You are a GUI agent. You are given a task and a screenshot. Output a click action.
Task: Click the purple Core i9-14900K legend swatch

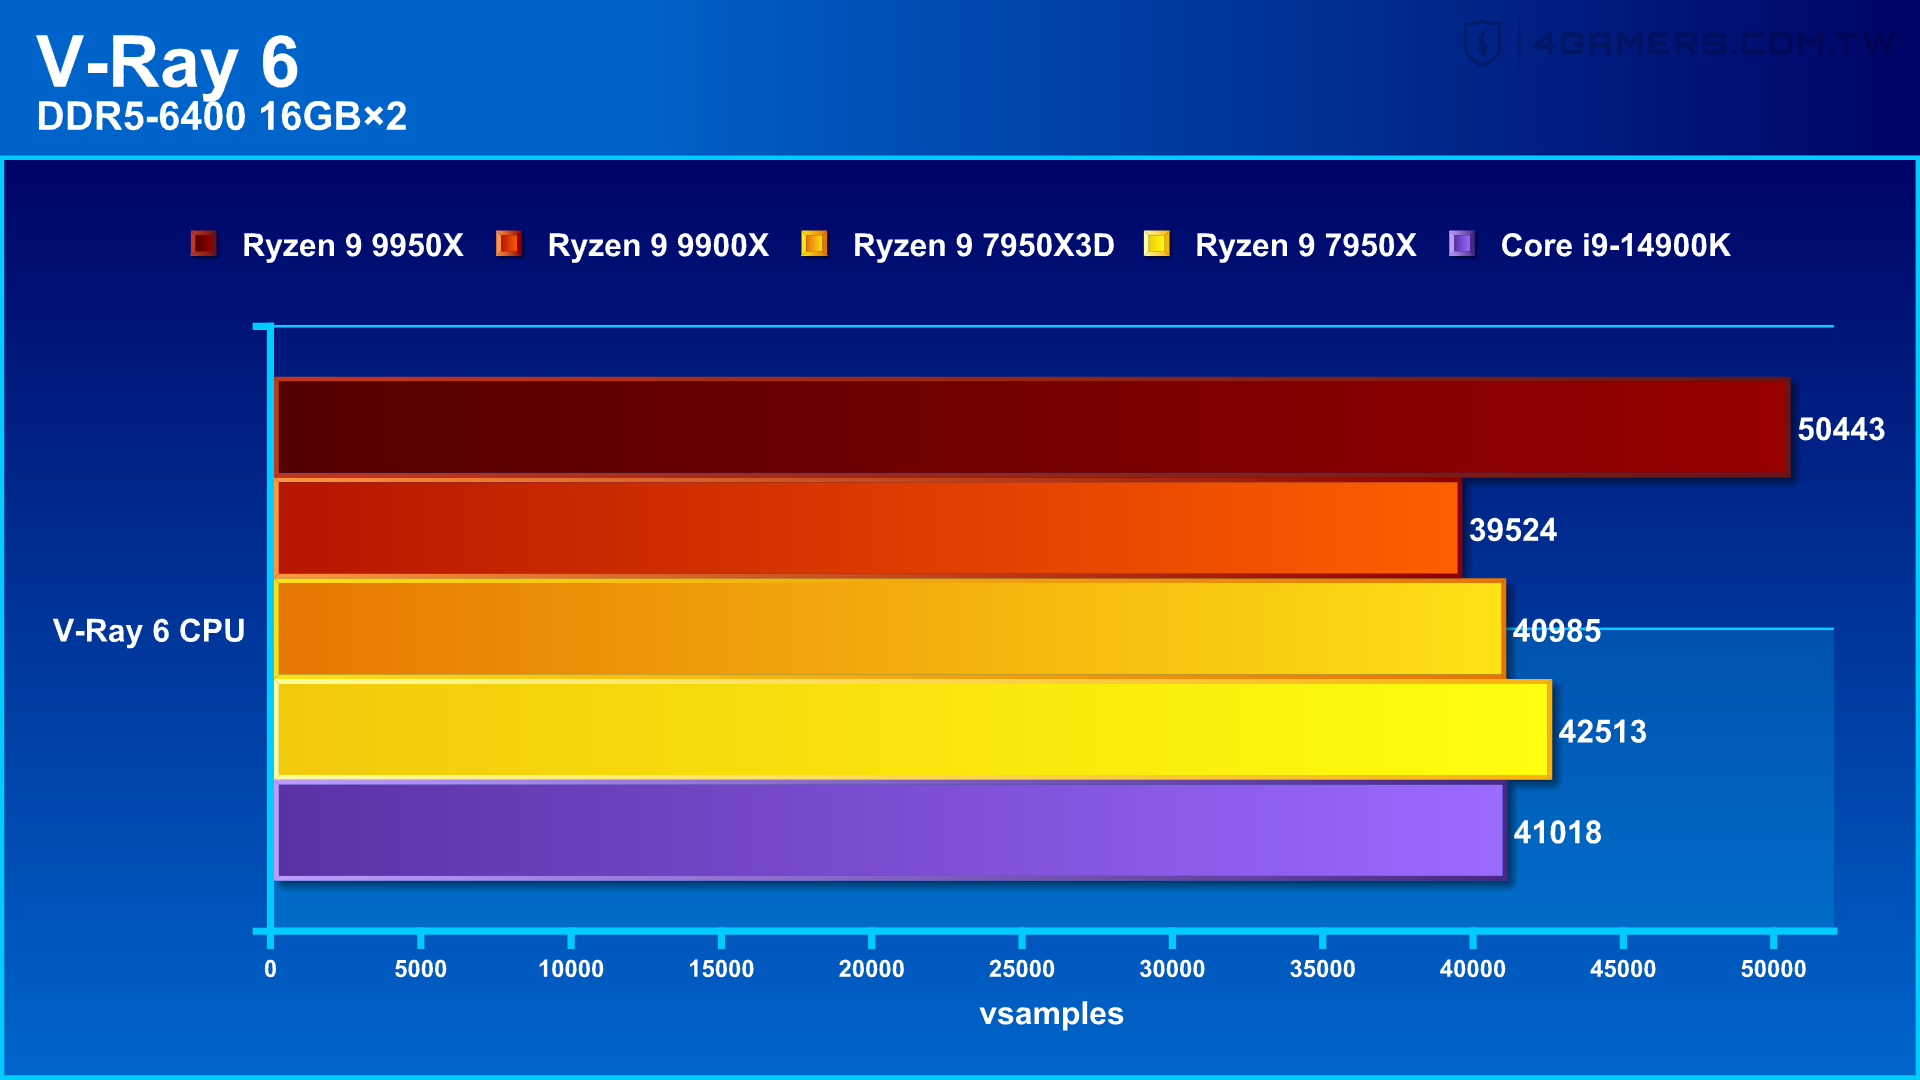coord(1462,244)
